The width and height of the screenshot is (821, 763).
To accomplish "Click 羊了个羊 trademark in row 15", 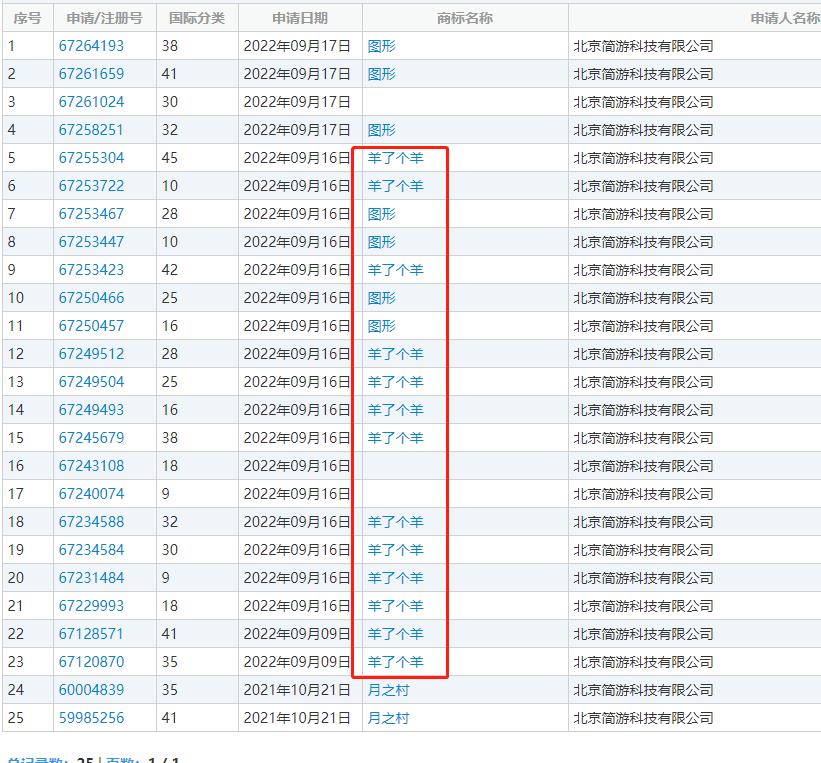I will point(395,438).
